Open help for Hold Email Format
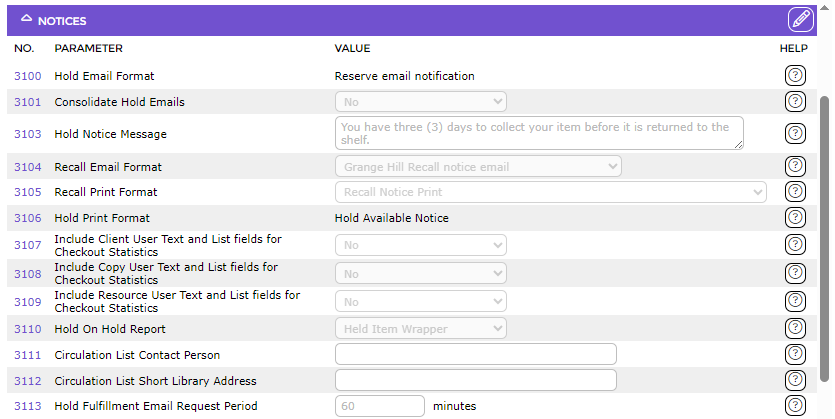Image resolution: width=835 pixels, height=419 pixels. click(x=795, y=76)
